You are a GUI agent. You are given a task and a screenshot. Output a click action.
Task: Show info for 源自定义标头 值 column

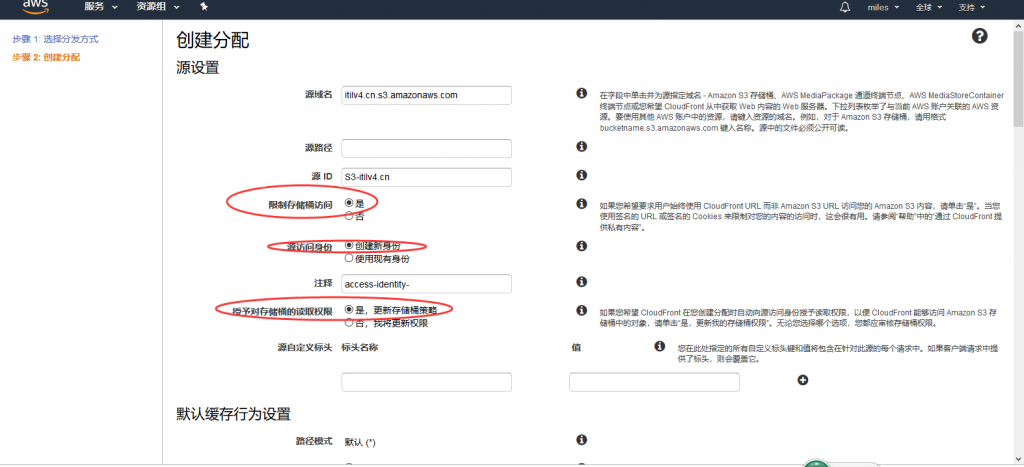(660, 346)
